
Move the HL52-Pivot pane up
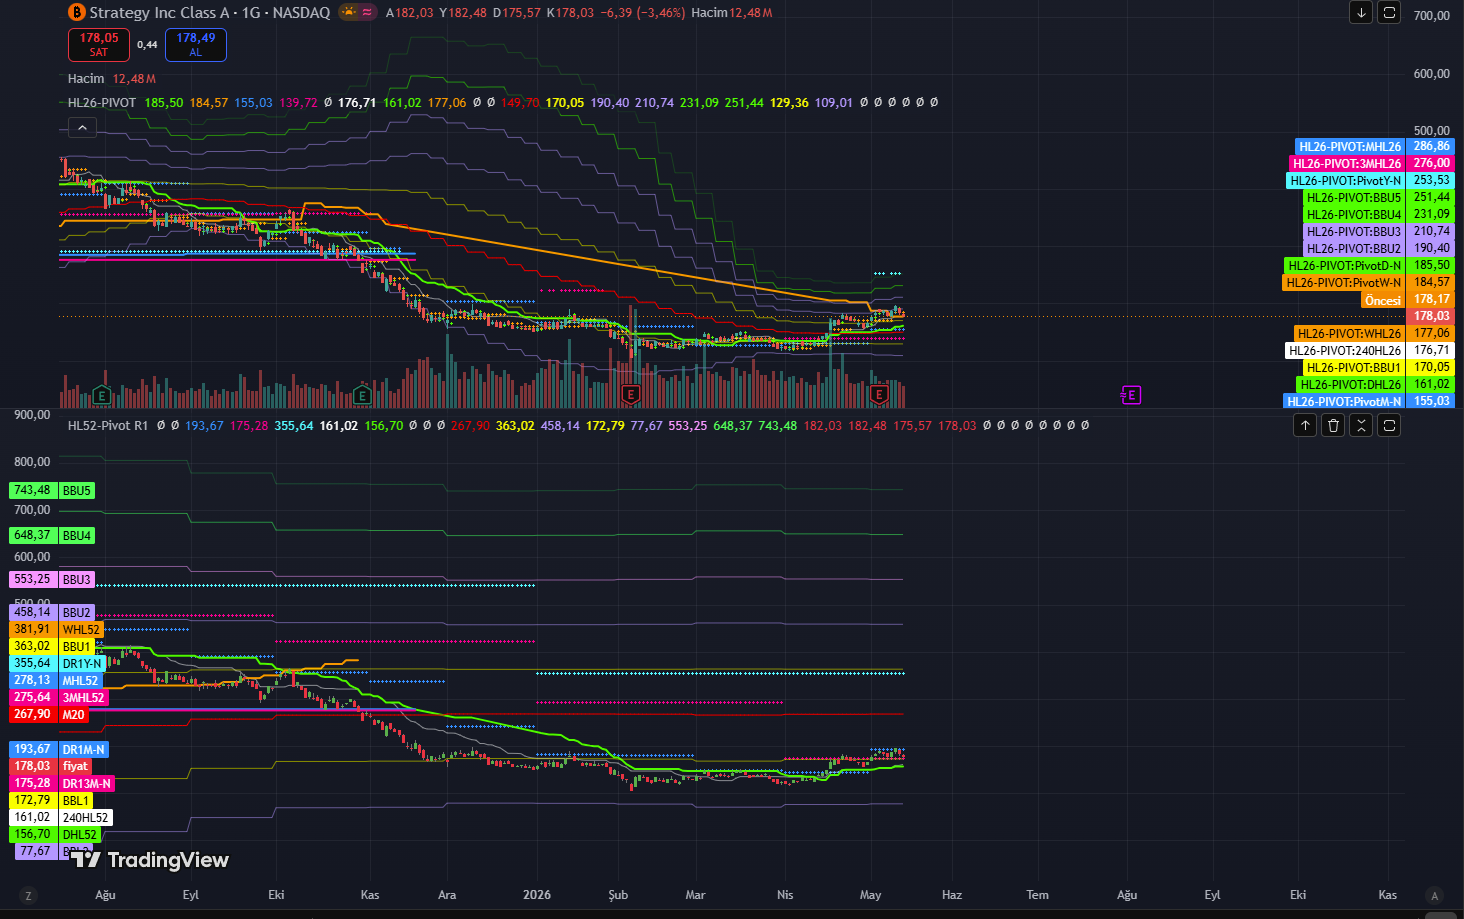pos(1305,425)
